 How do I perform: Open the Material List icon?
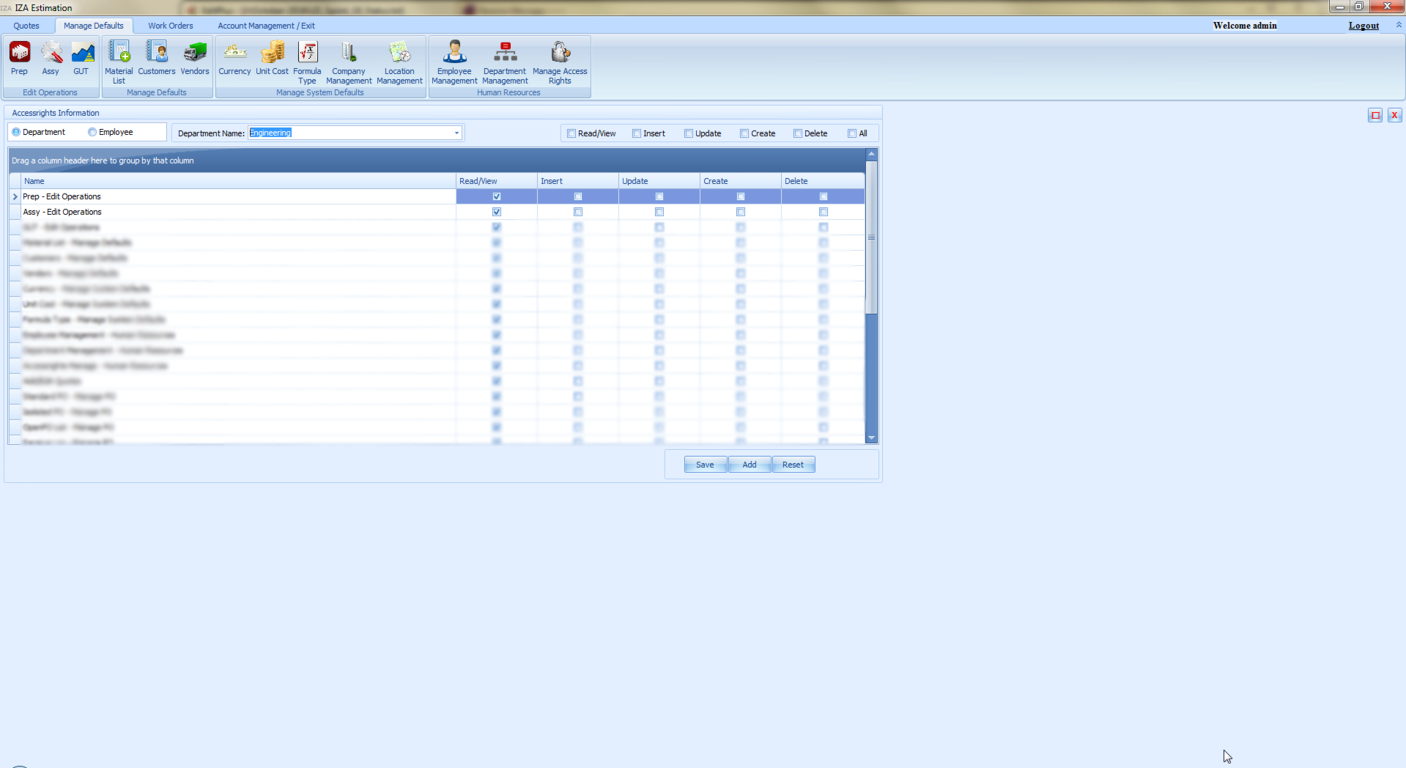coord(119,60)
